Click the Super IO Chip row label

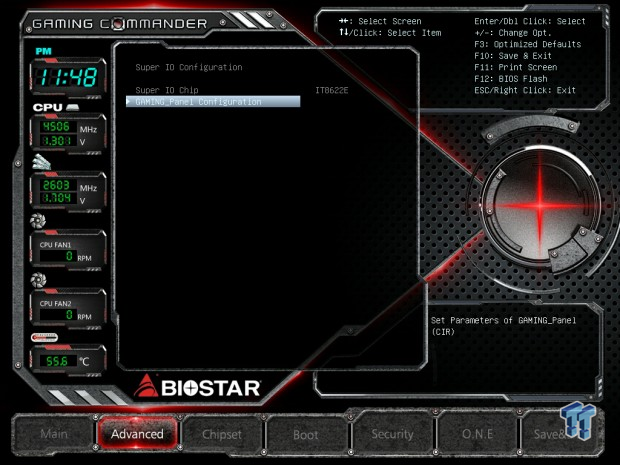coord(167,90)
